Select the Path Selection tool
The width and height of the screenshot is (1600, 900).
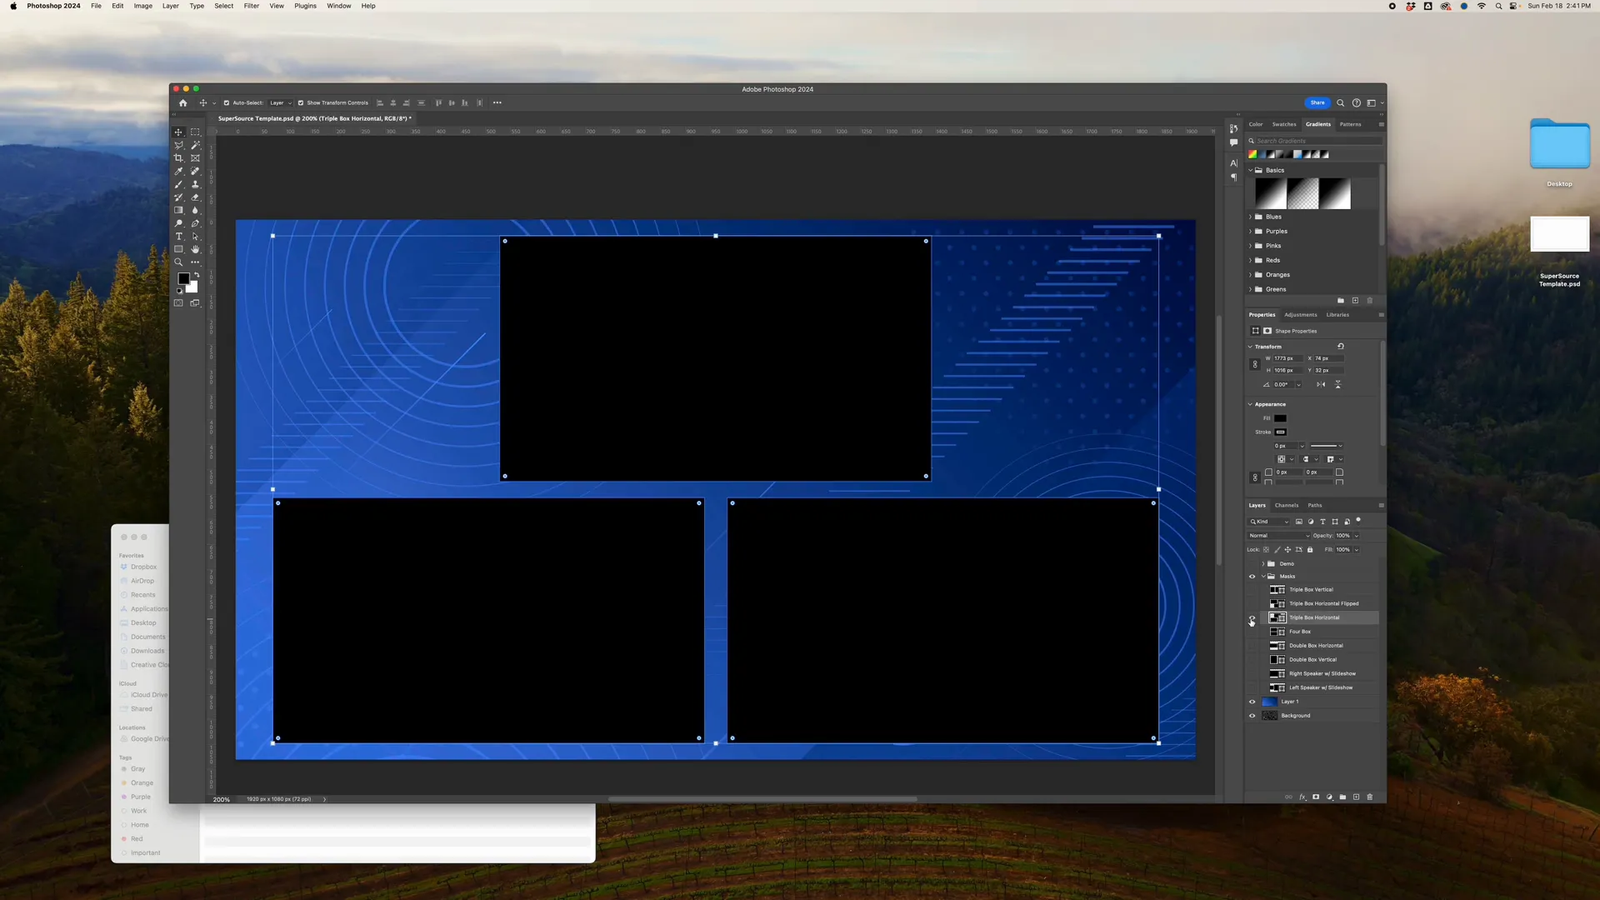coord(195,236)
